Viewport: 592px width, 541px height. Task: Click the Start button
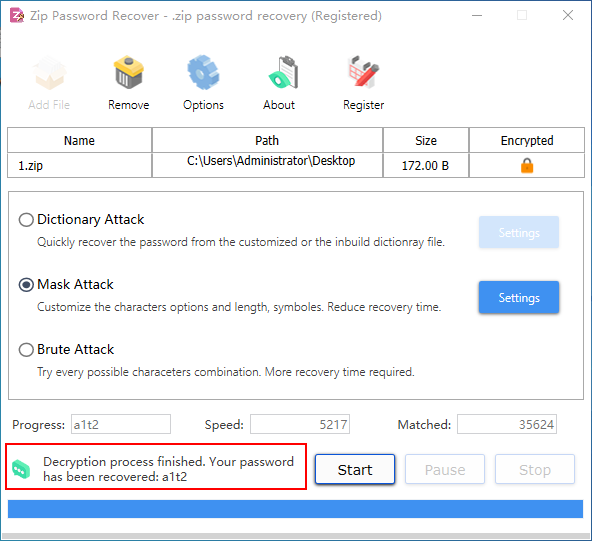click(355, 469)
